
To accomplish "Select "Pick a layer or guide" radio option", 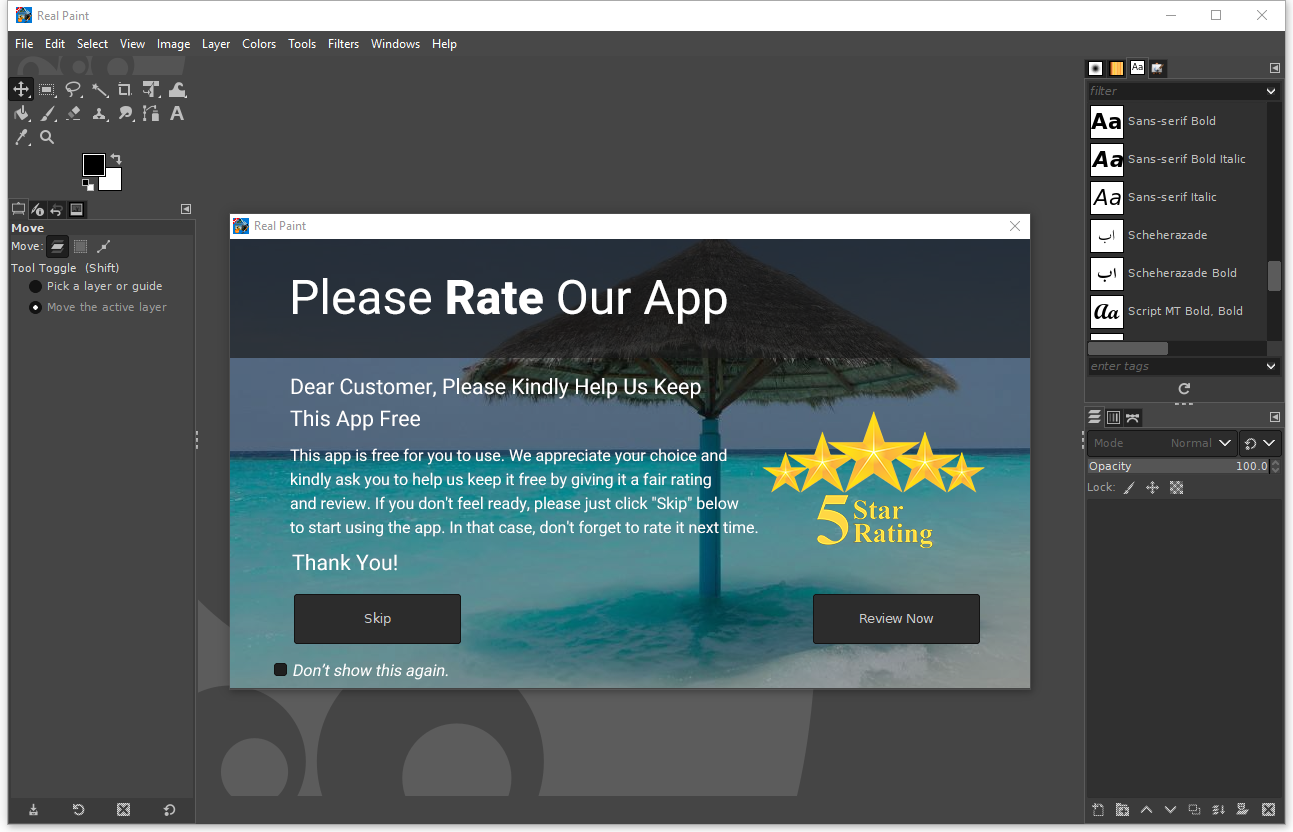I will click(36, 286).
